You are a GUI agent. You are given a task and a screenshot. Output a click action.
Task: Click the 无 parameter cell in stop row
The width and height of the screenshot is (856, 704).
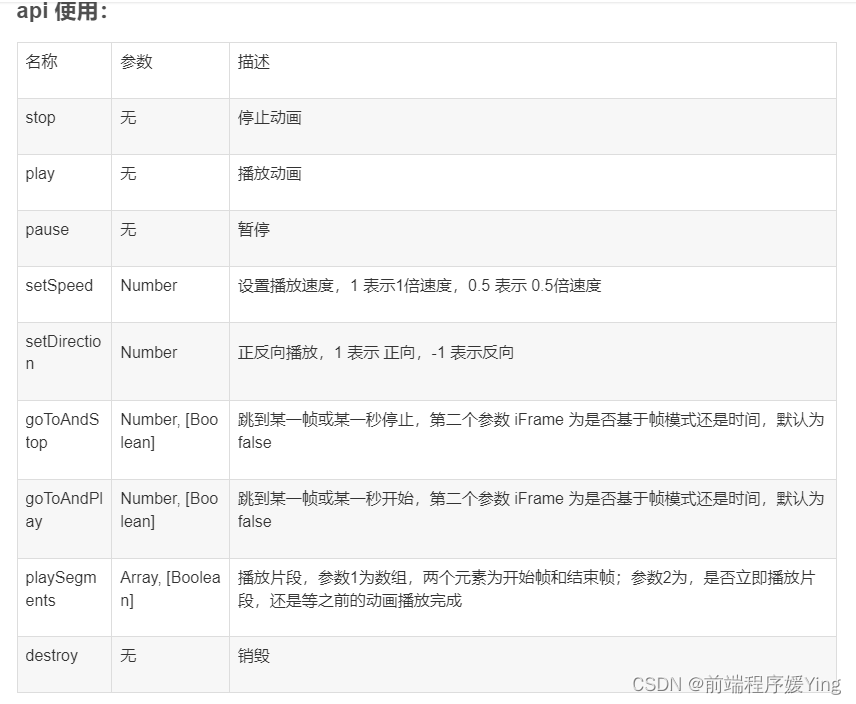pyautogui.click(x=170, y=127)
